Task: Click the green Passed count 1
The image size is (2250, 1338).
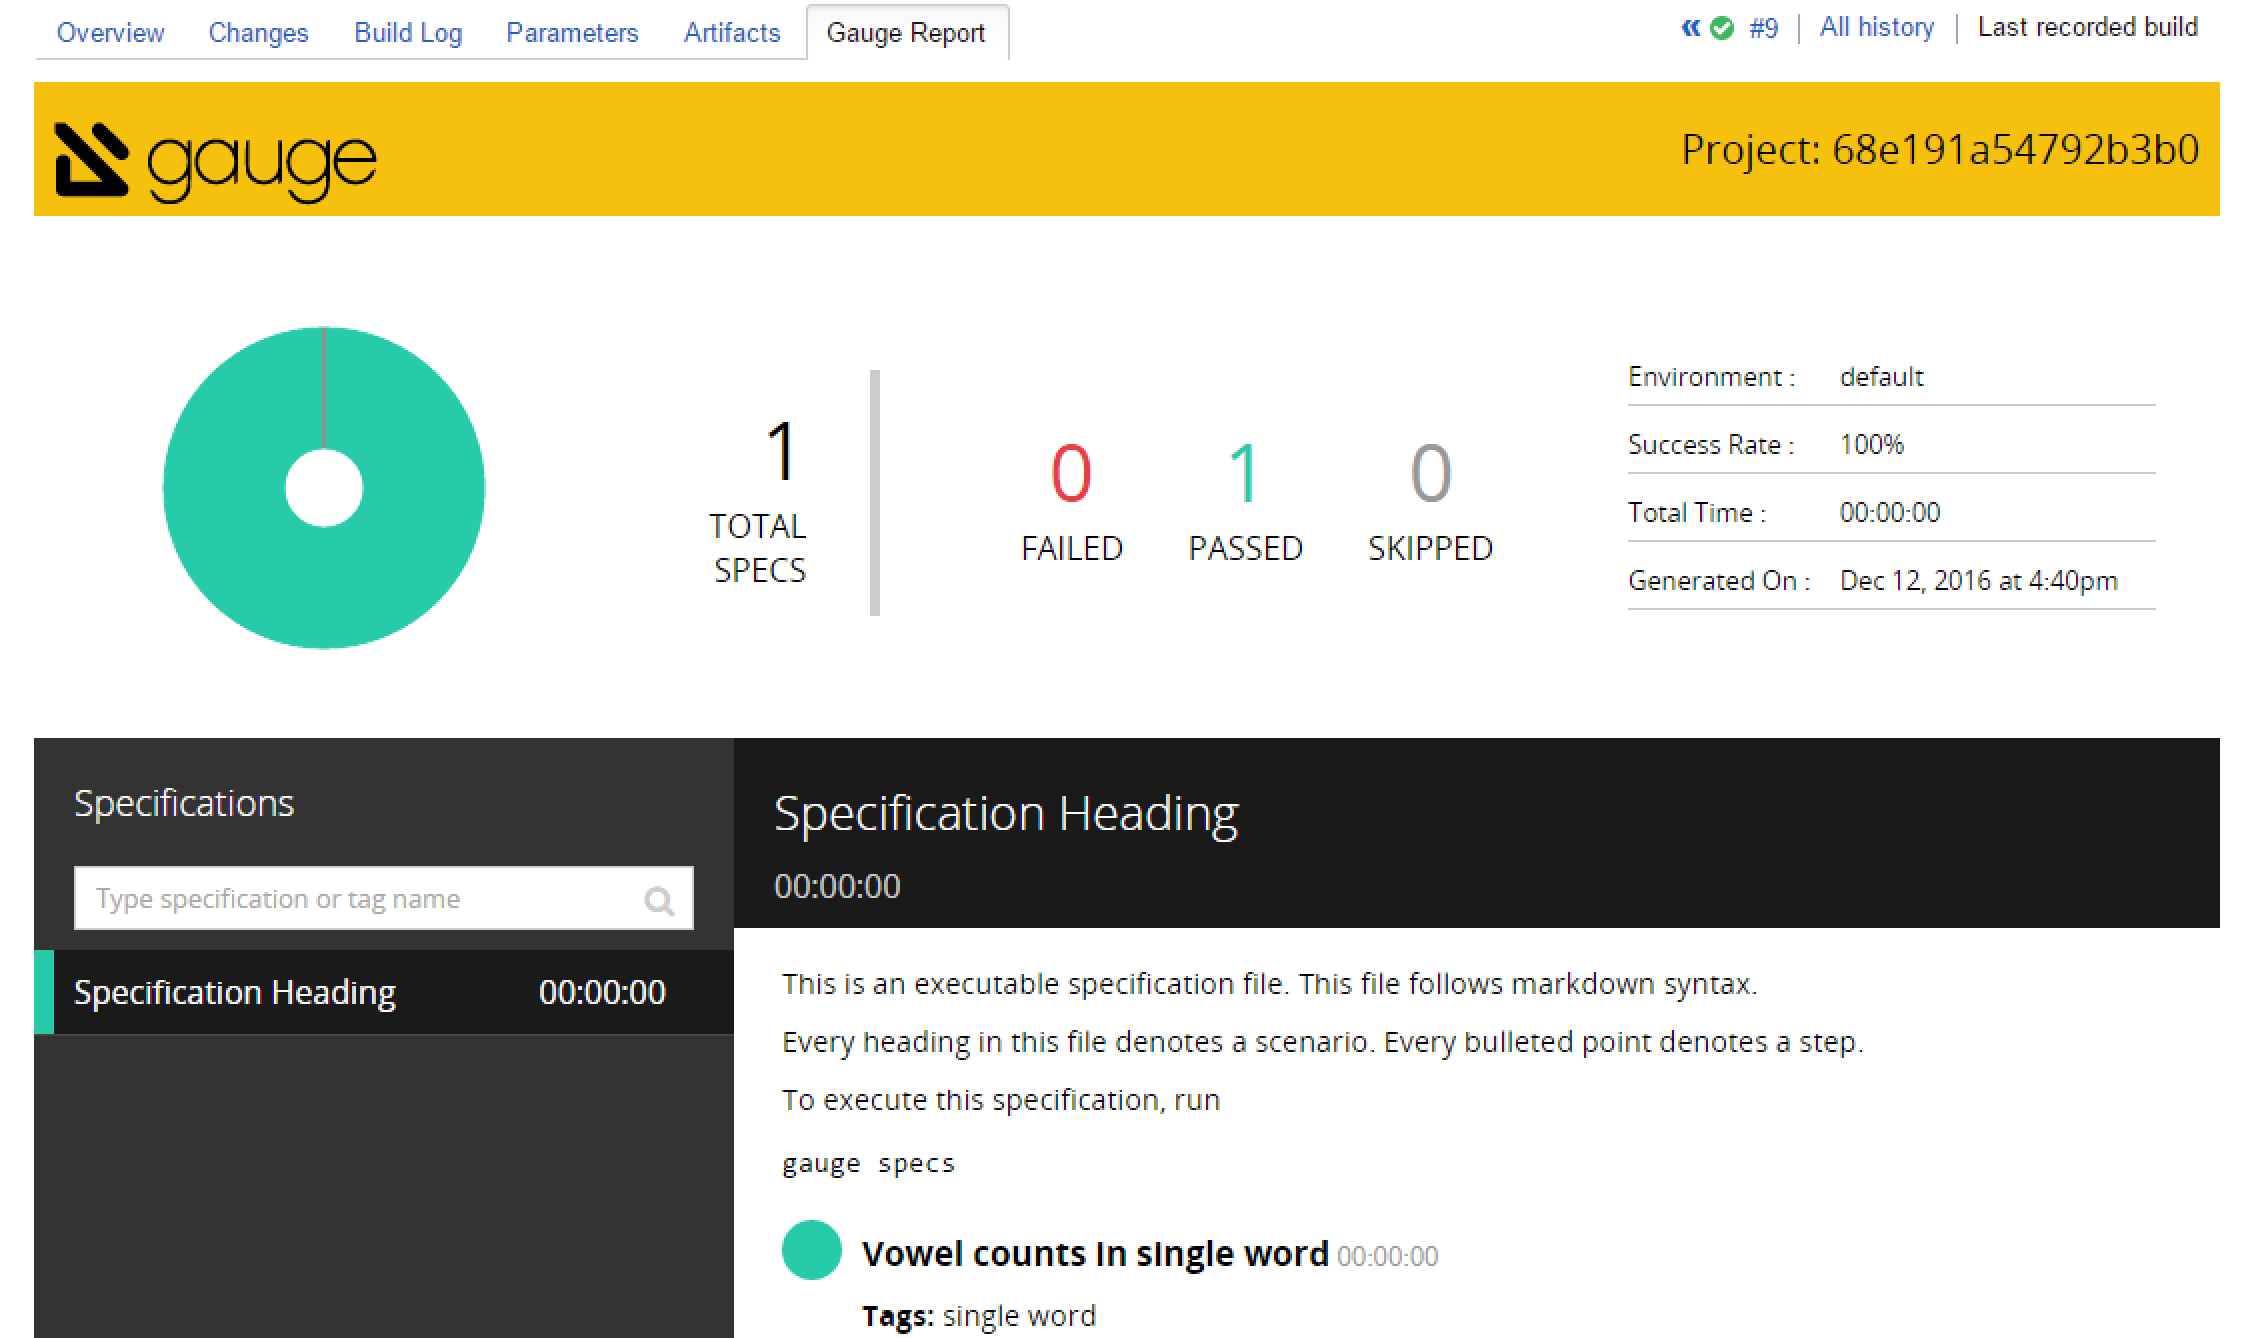Action: pyautogui.click(x=1244, y=473)
